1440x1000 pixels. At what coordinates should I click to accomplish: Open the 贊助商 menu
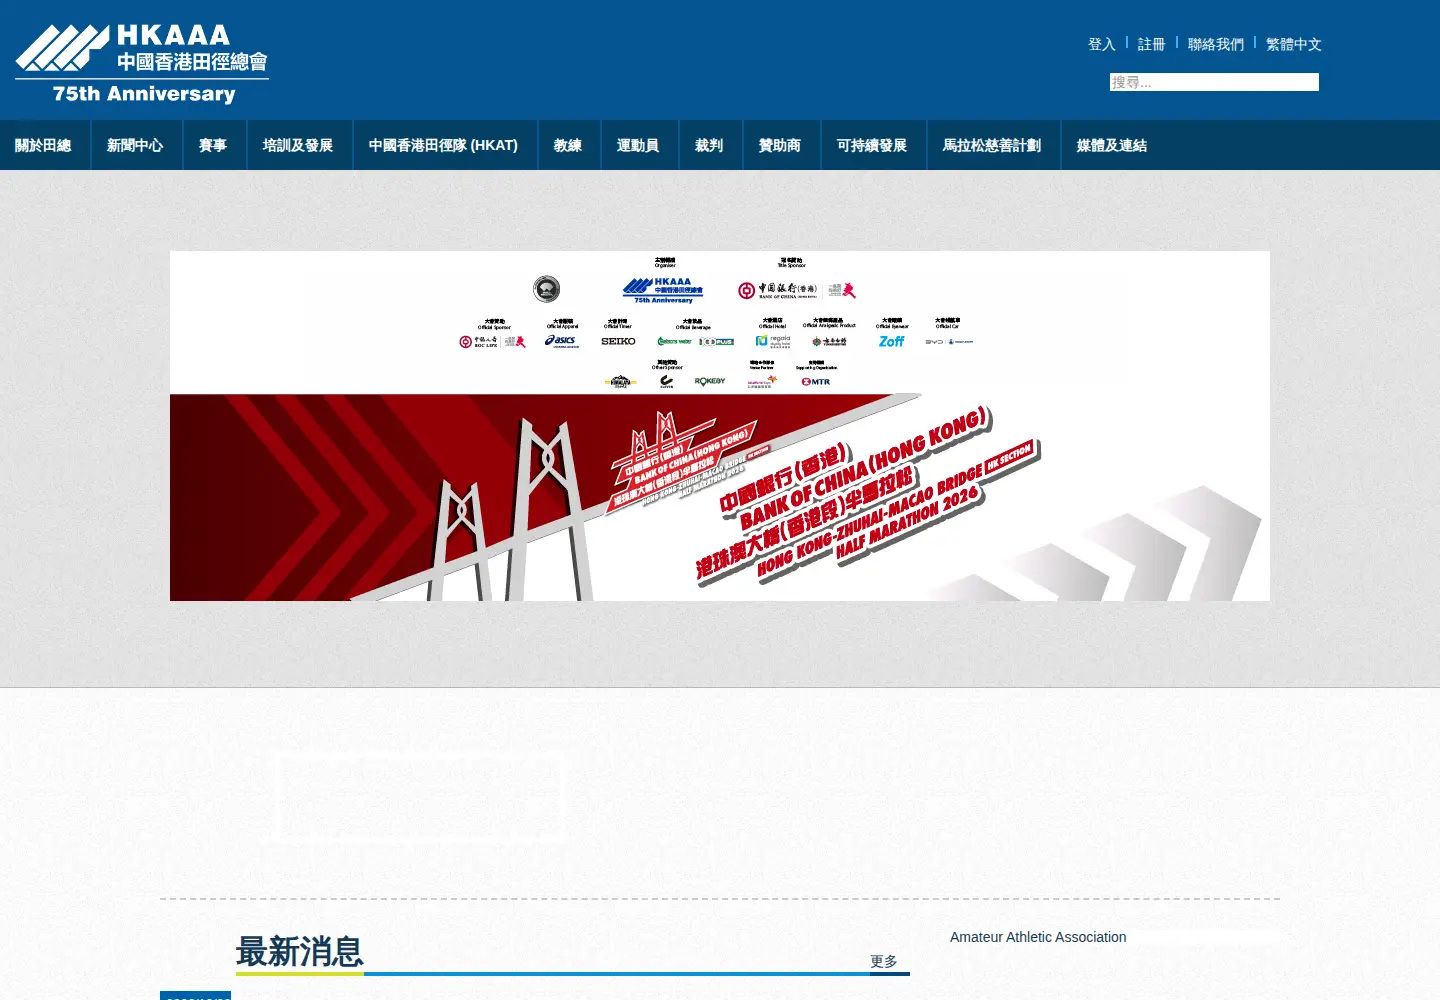click(x=780, y=145)
